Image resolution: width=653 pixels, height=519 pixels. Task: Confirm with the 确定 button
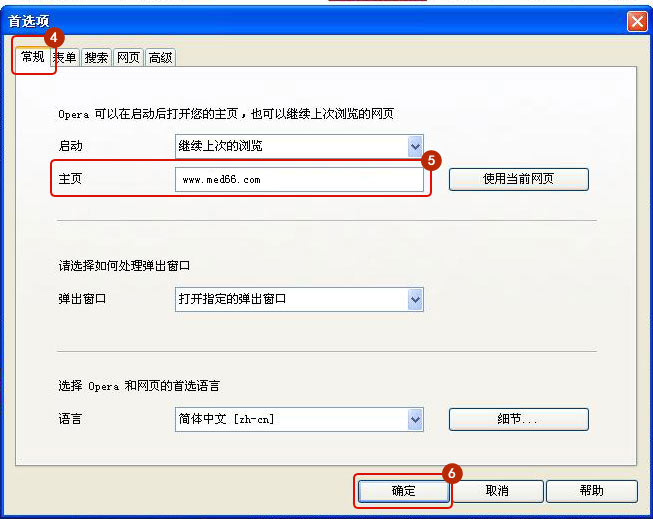pos(404,491)
